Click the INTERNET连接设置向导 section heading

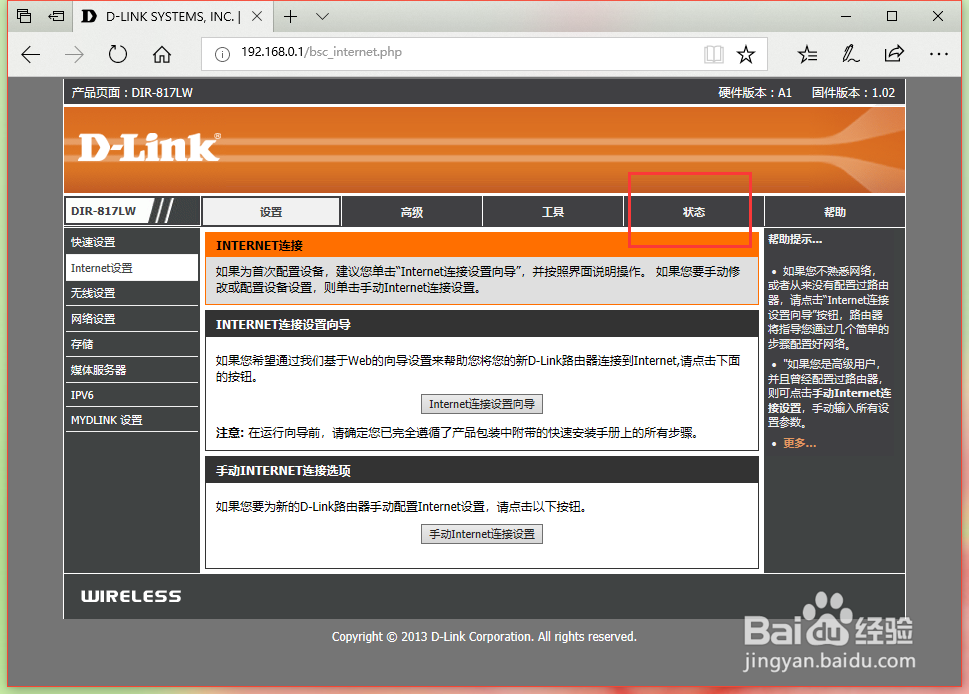tap(283, 324)
